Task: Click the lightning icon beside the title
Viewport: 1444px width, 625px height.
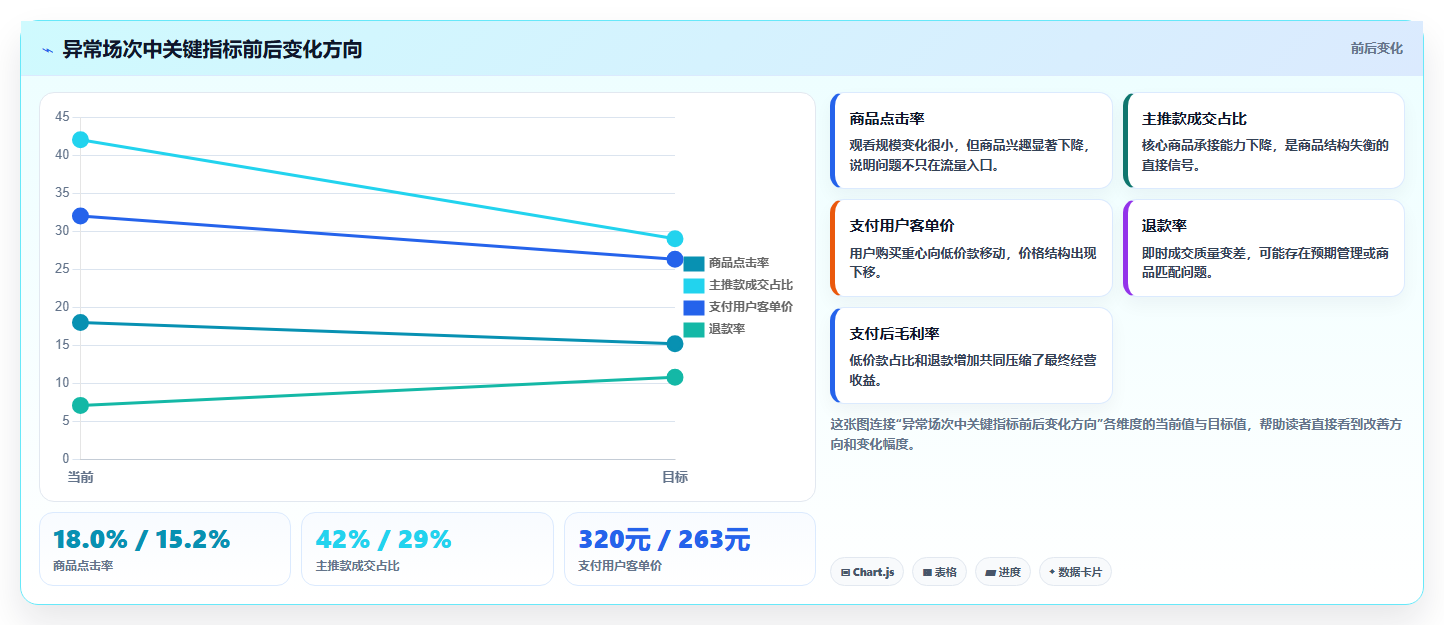Action: pyautogui.click(x=47, y=50)
